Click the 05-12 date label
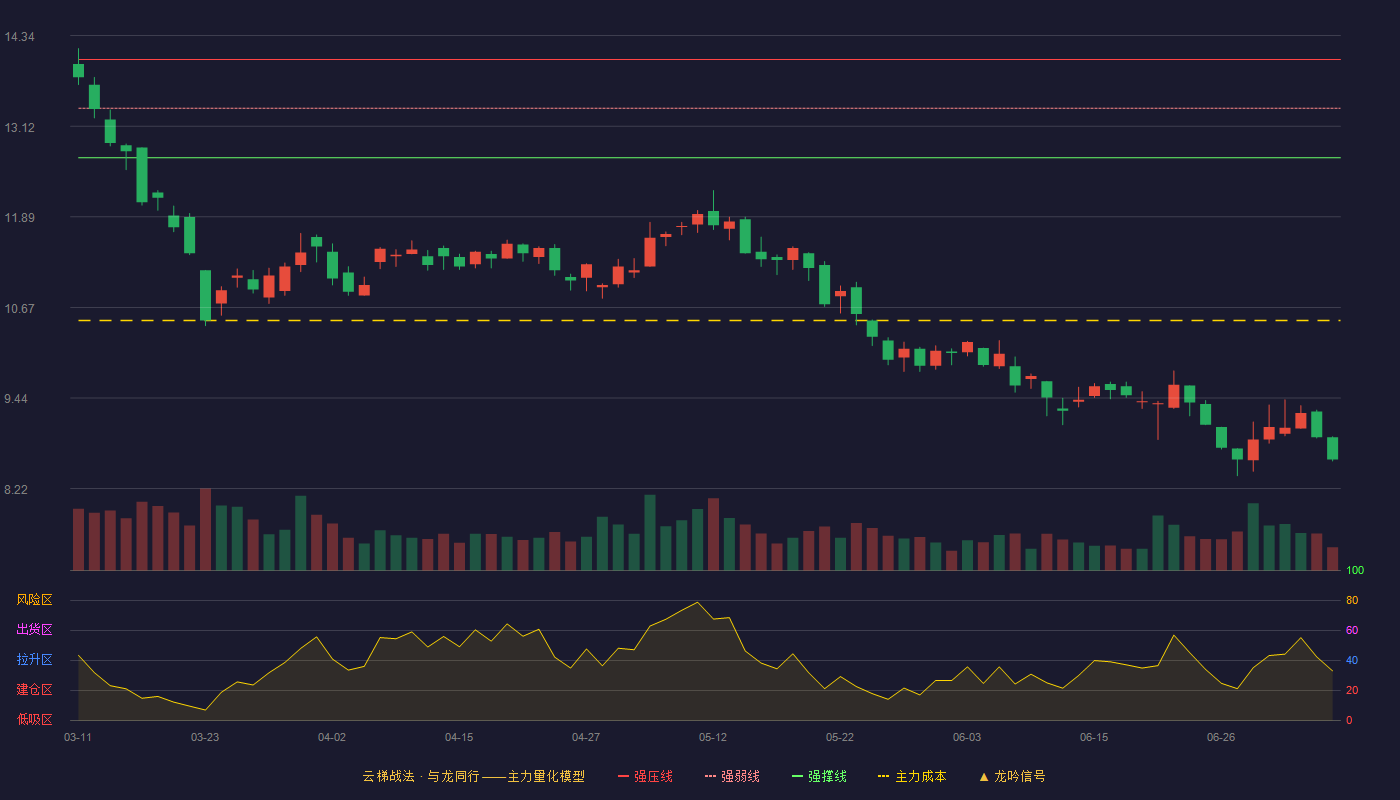Screen dimensions: 1400x800 point(713,737)
